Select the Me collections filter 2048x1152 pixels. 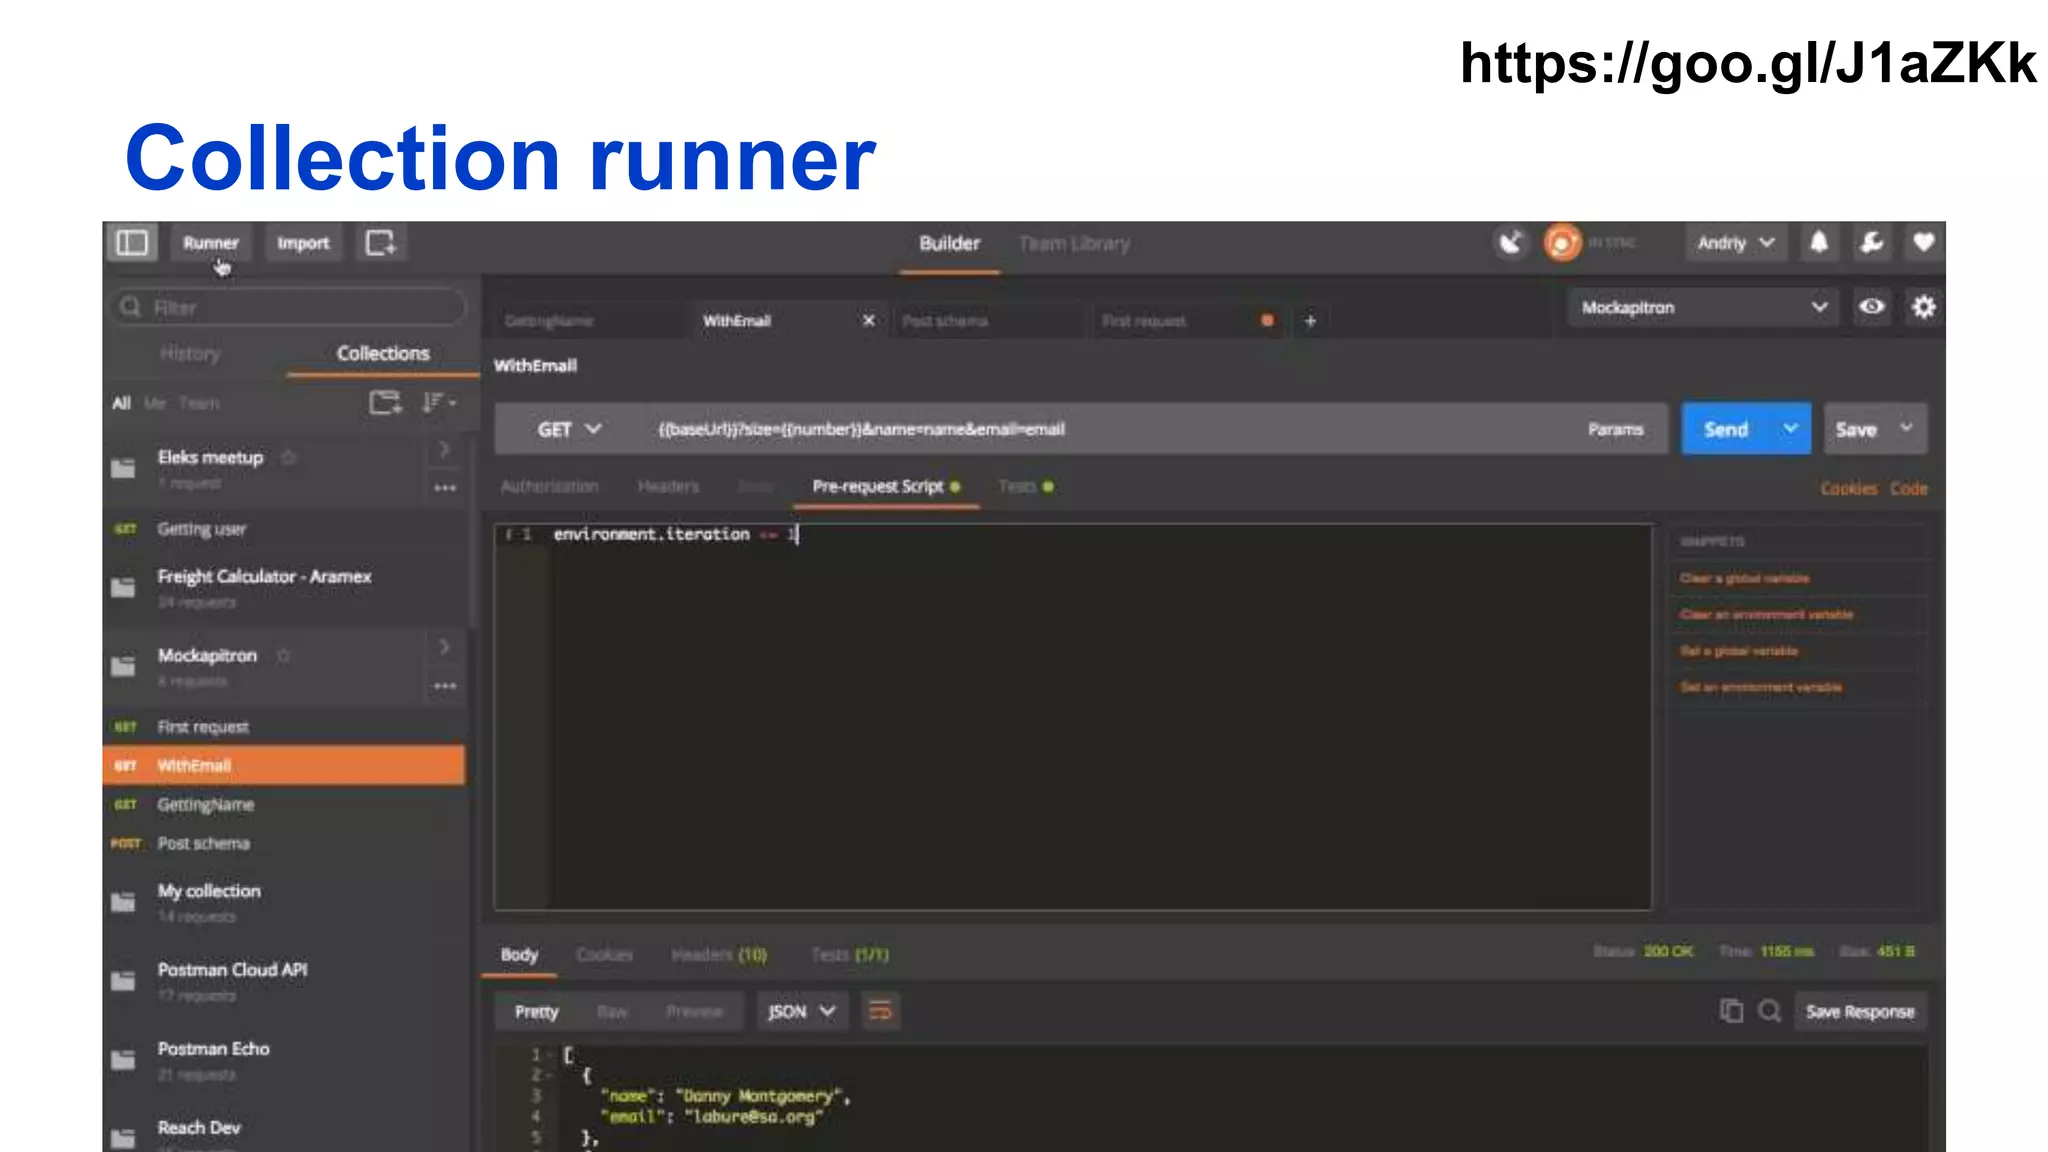click(155, 403)
